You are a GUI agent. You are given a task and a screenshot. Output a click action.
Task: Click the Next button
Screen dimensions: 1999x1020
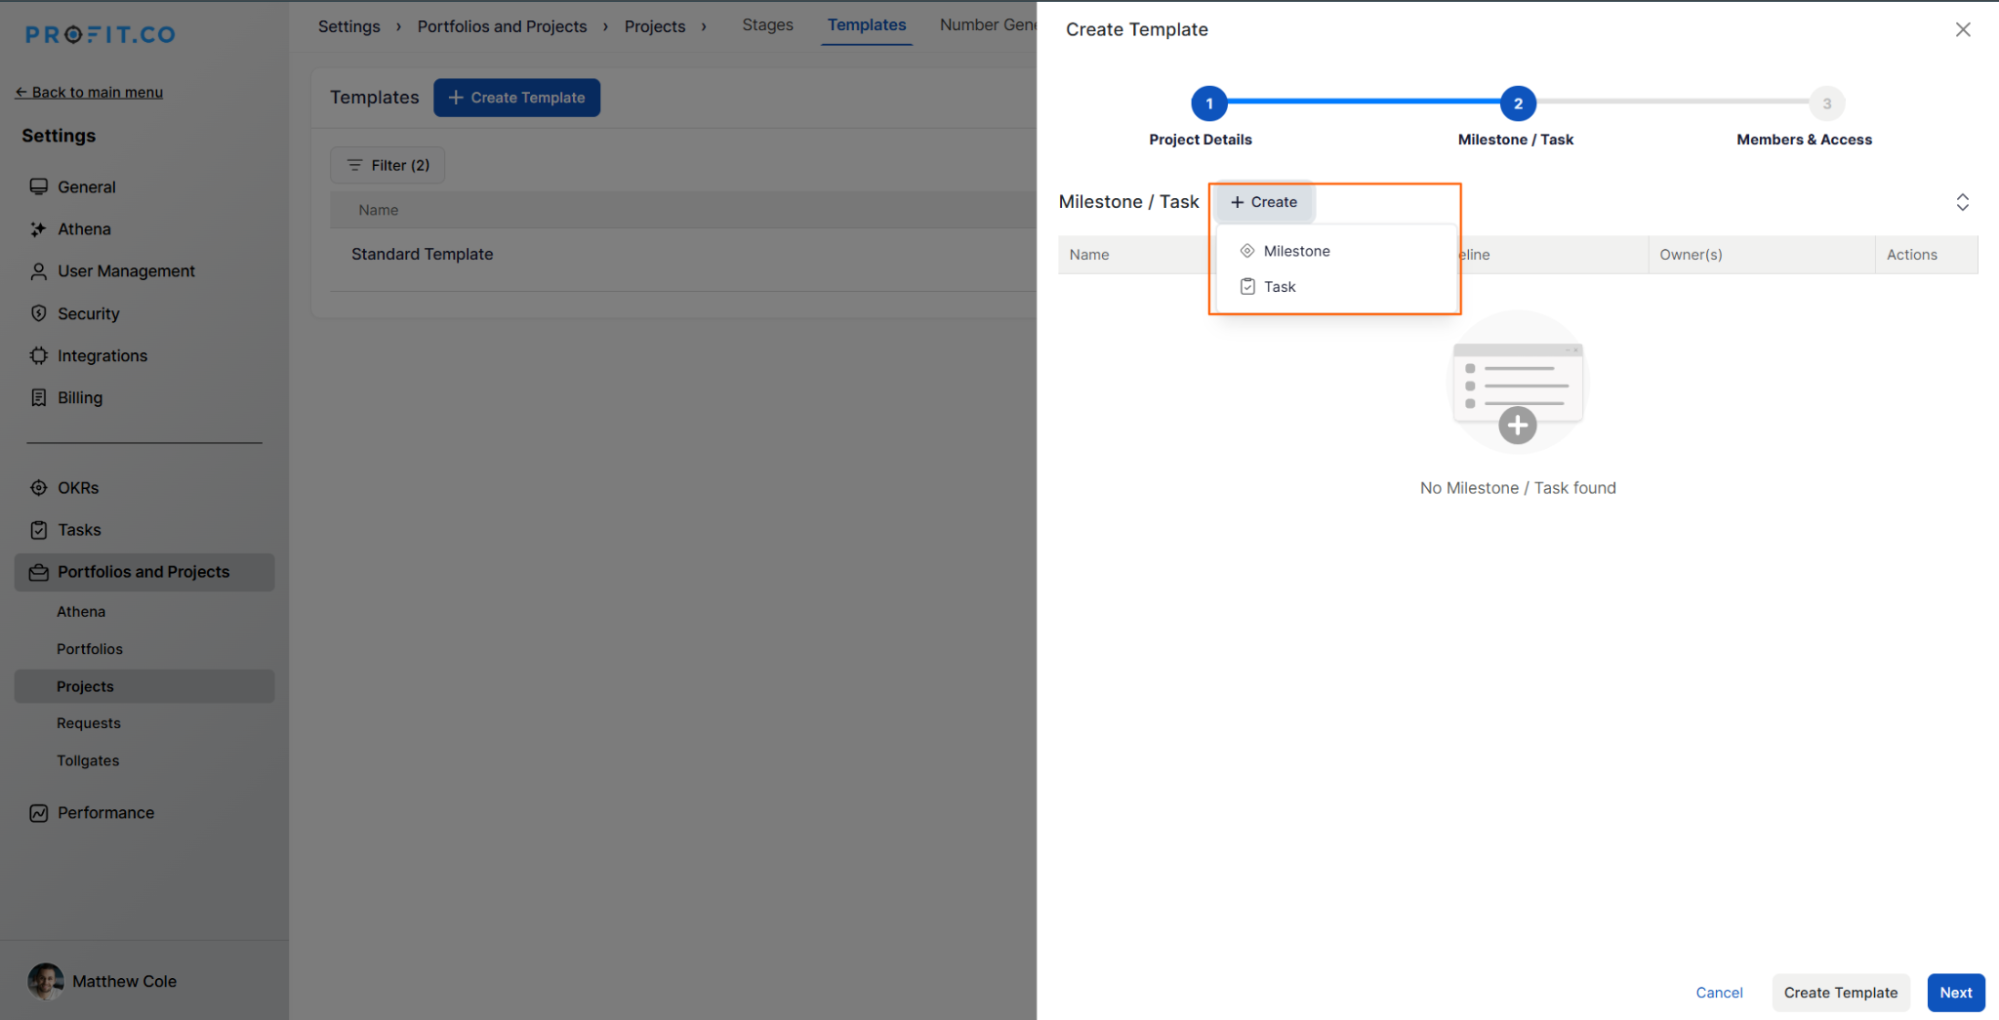click(x=1955, y=992)
